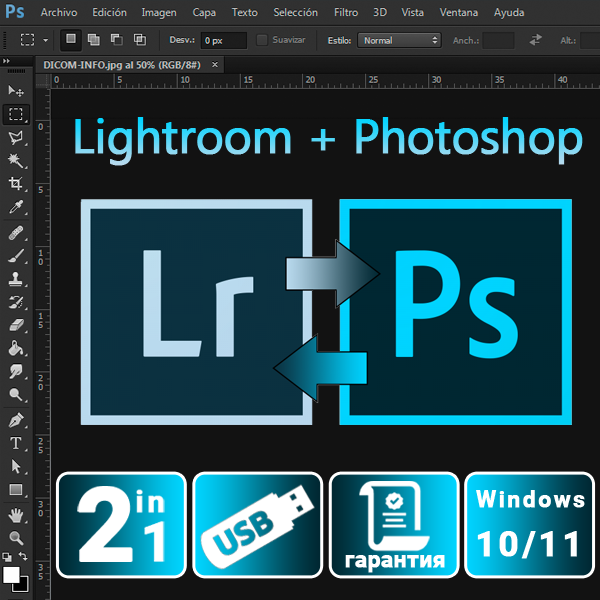Viewport: 600px width, 600px height.
Task: Click the USB badge on the canvas
Action: [258, 525]
